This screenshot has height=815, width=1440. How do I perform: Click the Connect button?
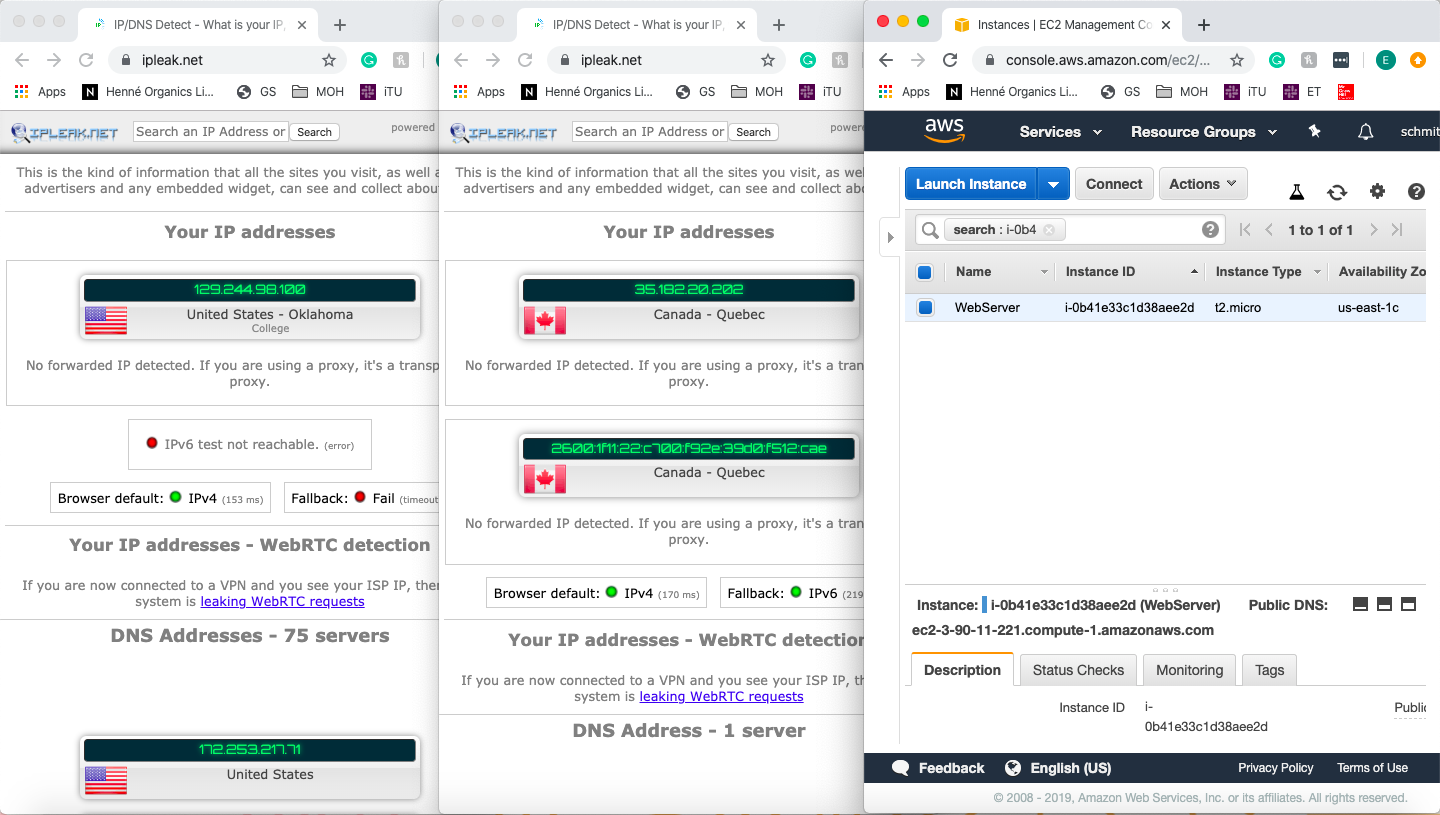coord(1114,184)
